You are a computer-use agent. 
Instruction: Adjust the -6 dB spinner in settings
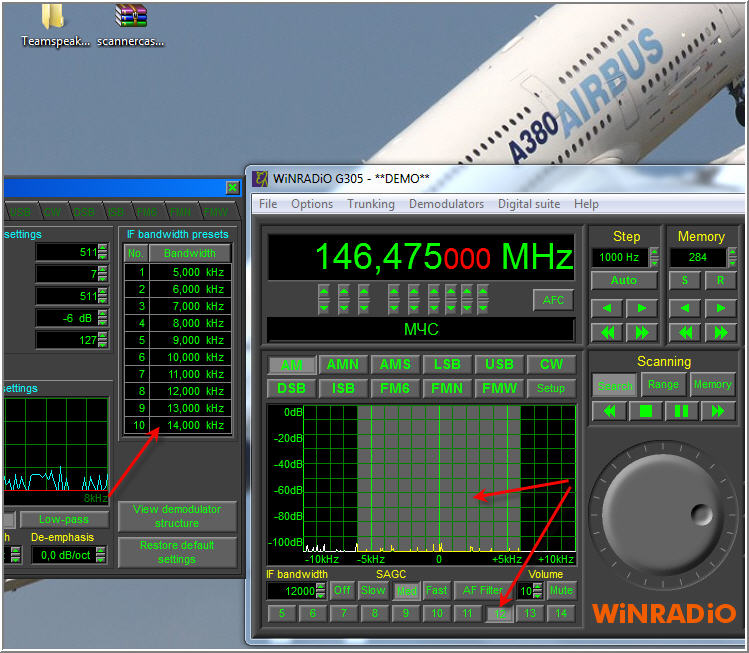[x=102, y=318]
